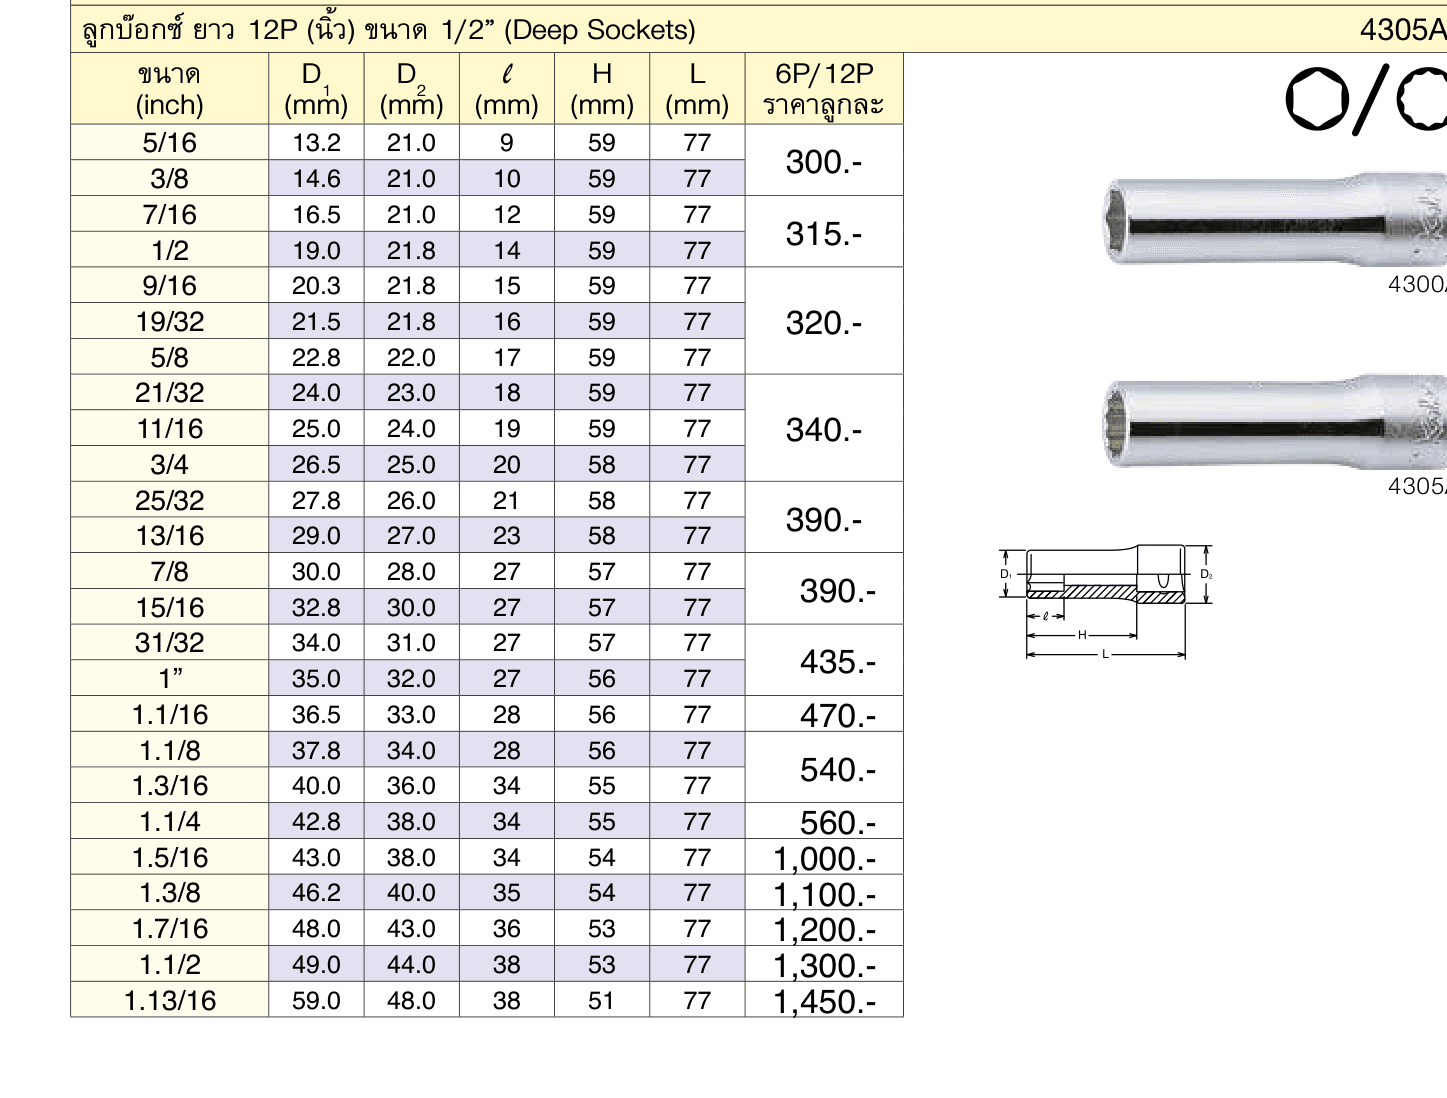Select the 1.5/16 size cell
This screenshot has width=1447, height=1098.
pyautogui.click(x=170, y=857)
